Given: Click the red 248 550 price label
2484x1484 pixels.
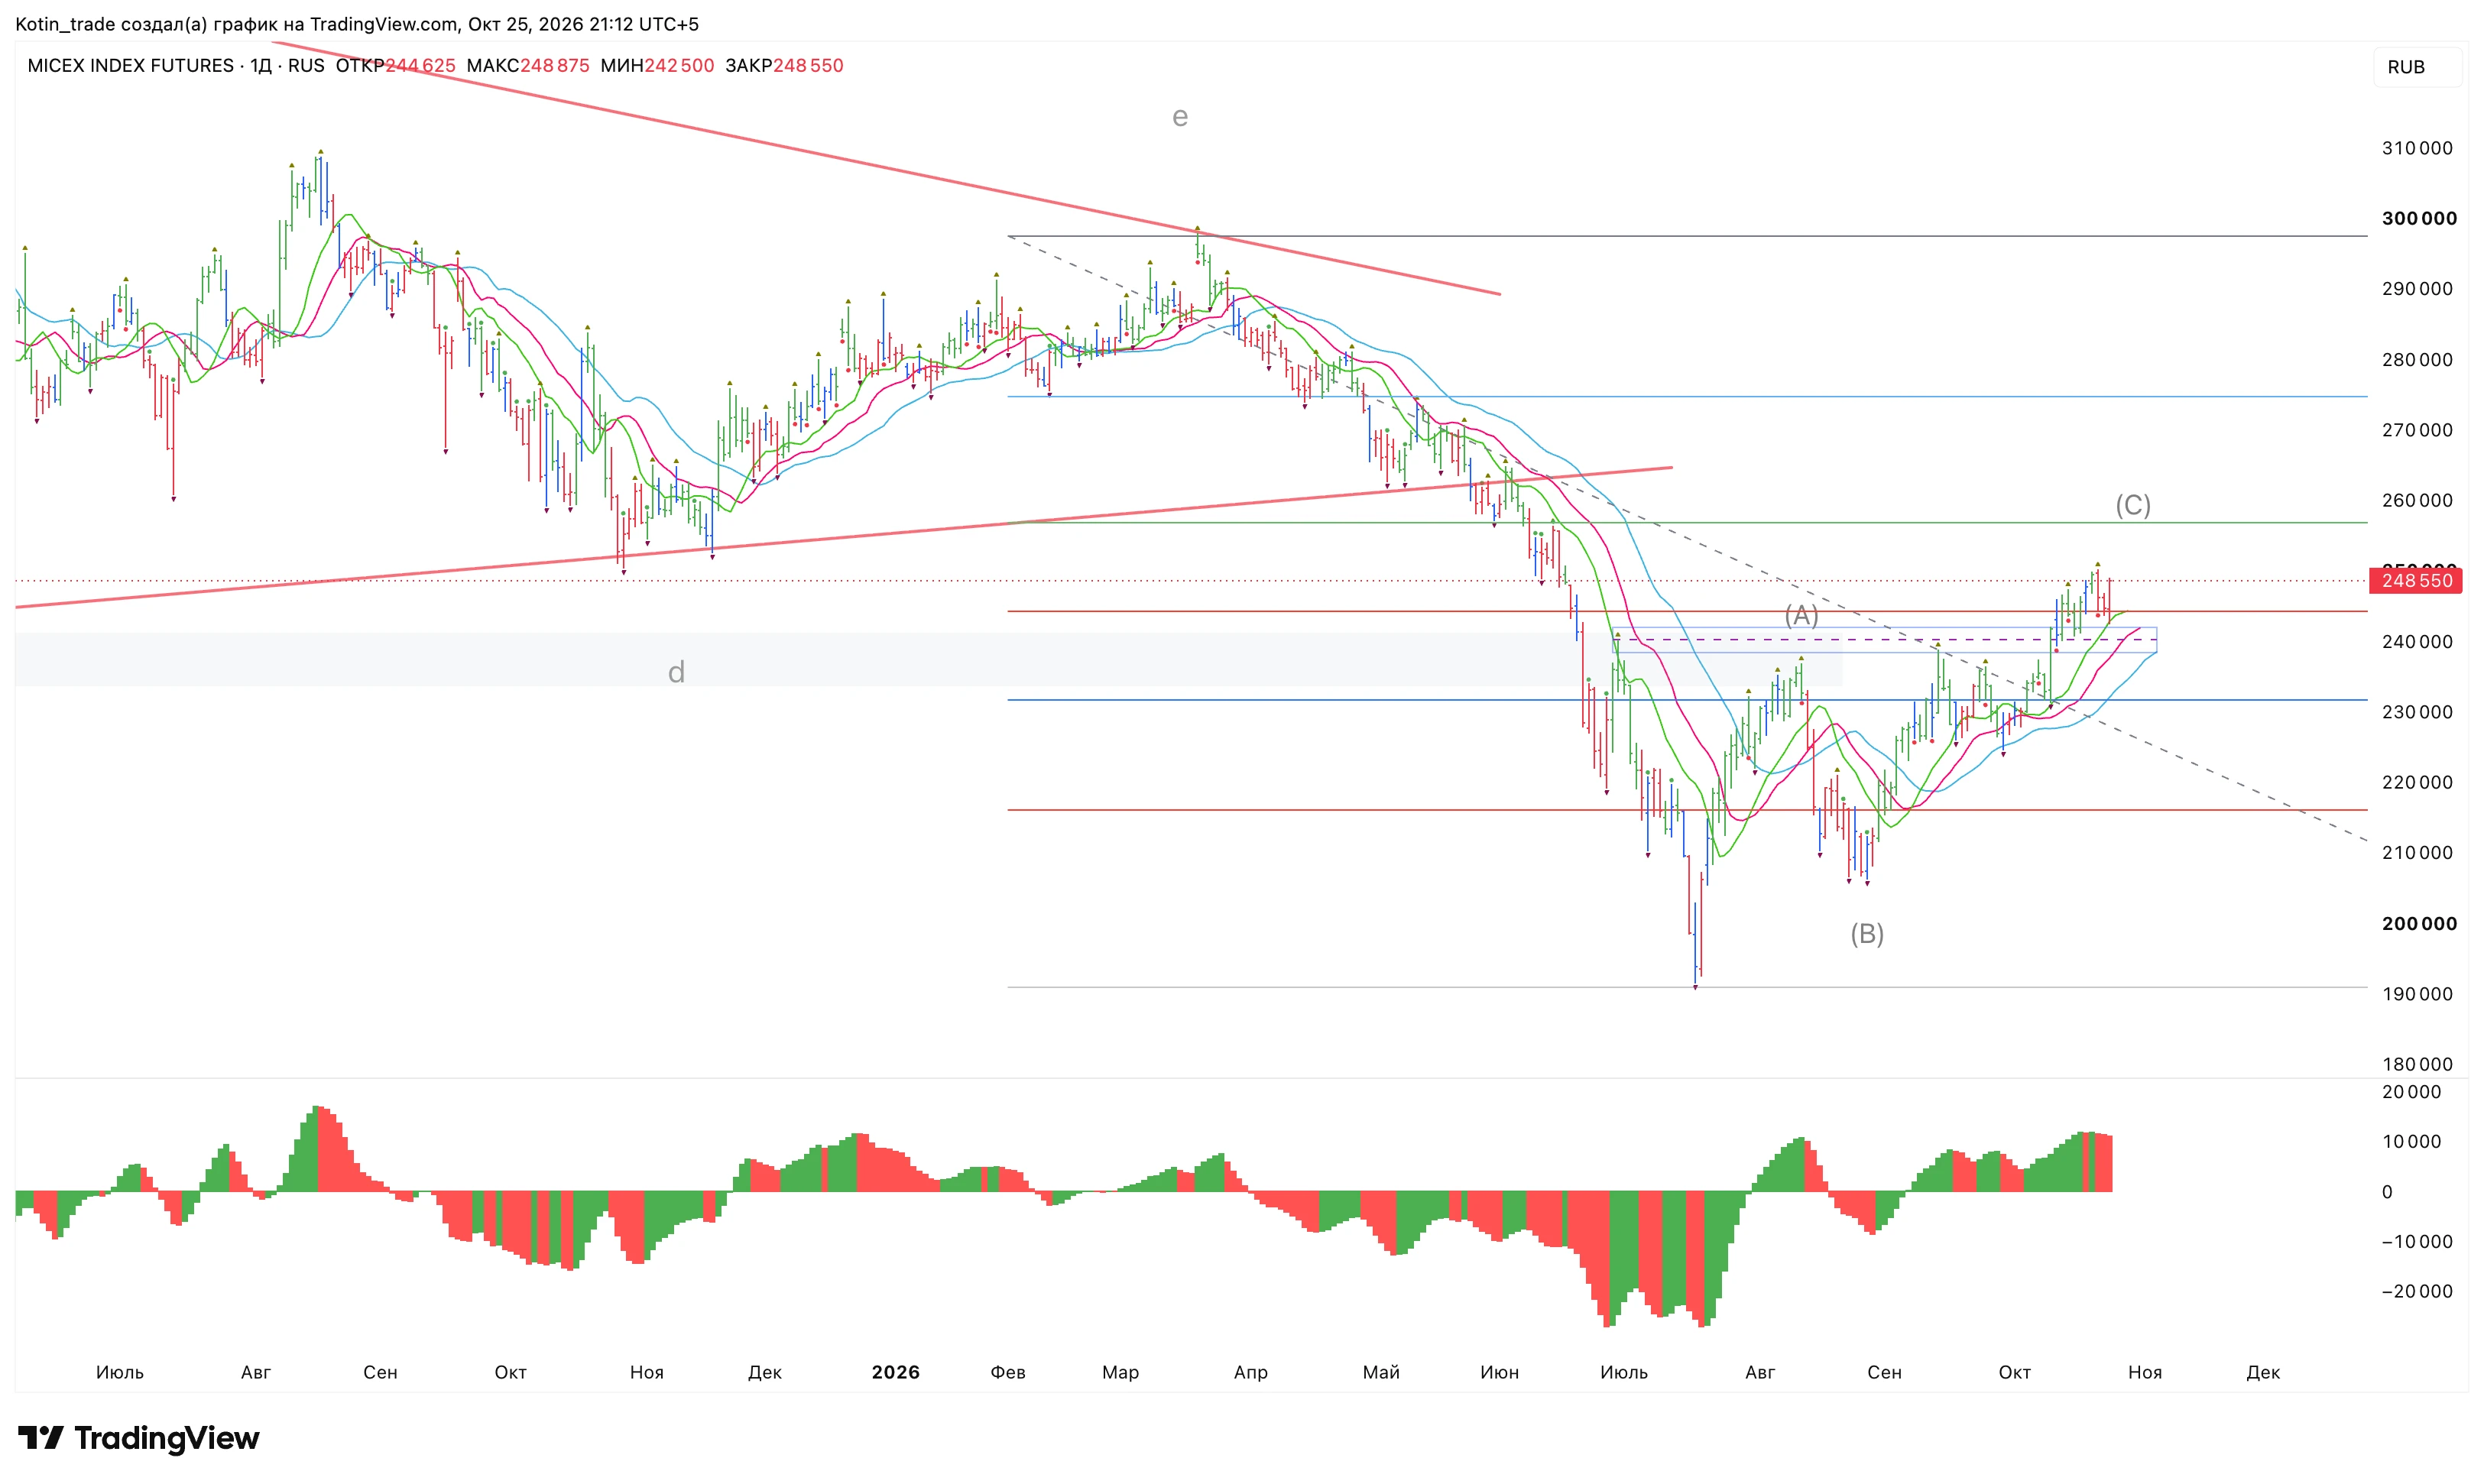Looking at the screenshot, I should [x=2416, y=580].
